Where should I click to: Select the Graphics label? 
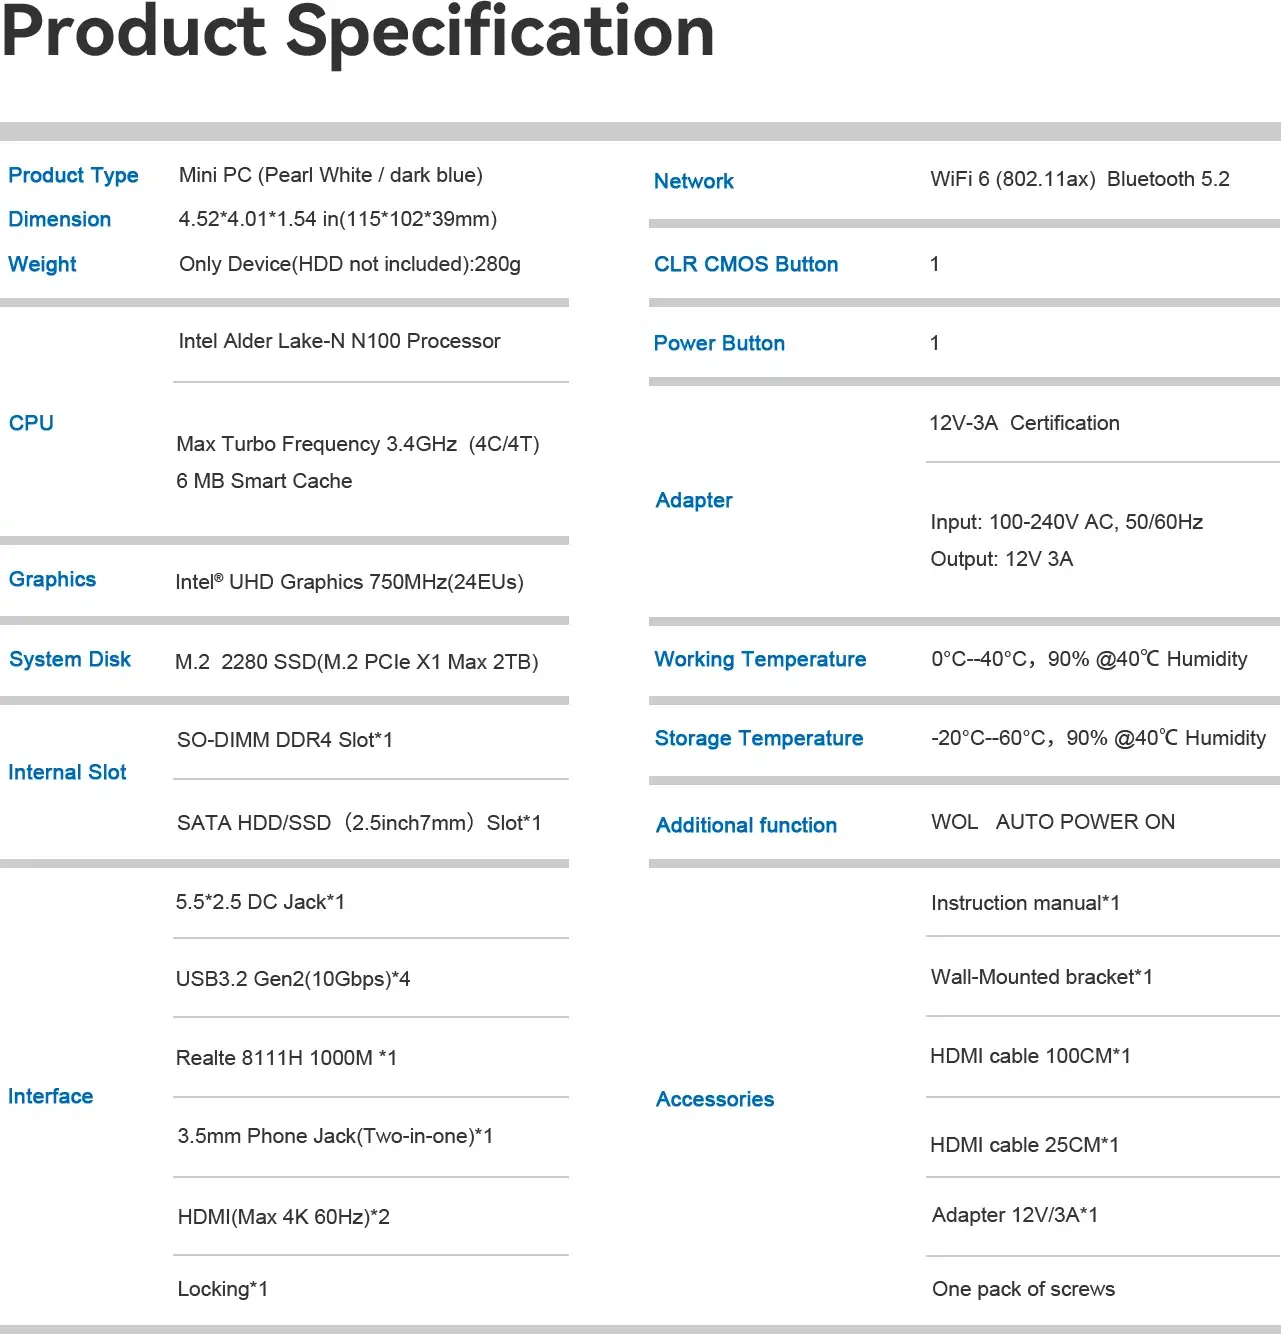52,580
